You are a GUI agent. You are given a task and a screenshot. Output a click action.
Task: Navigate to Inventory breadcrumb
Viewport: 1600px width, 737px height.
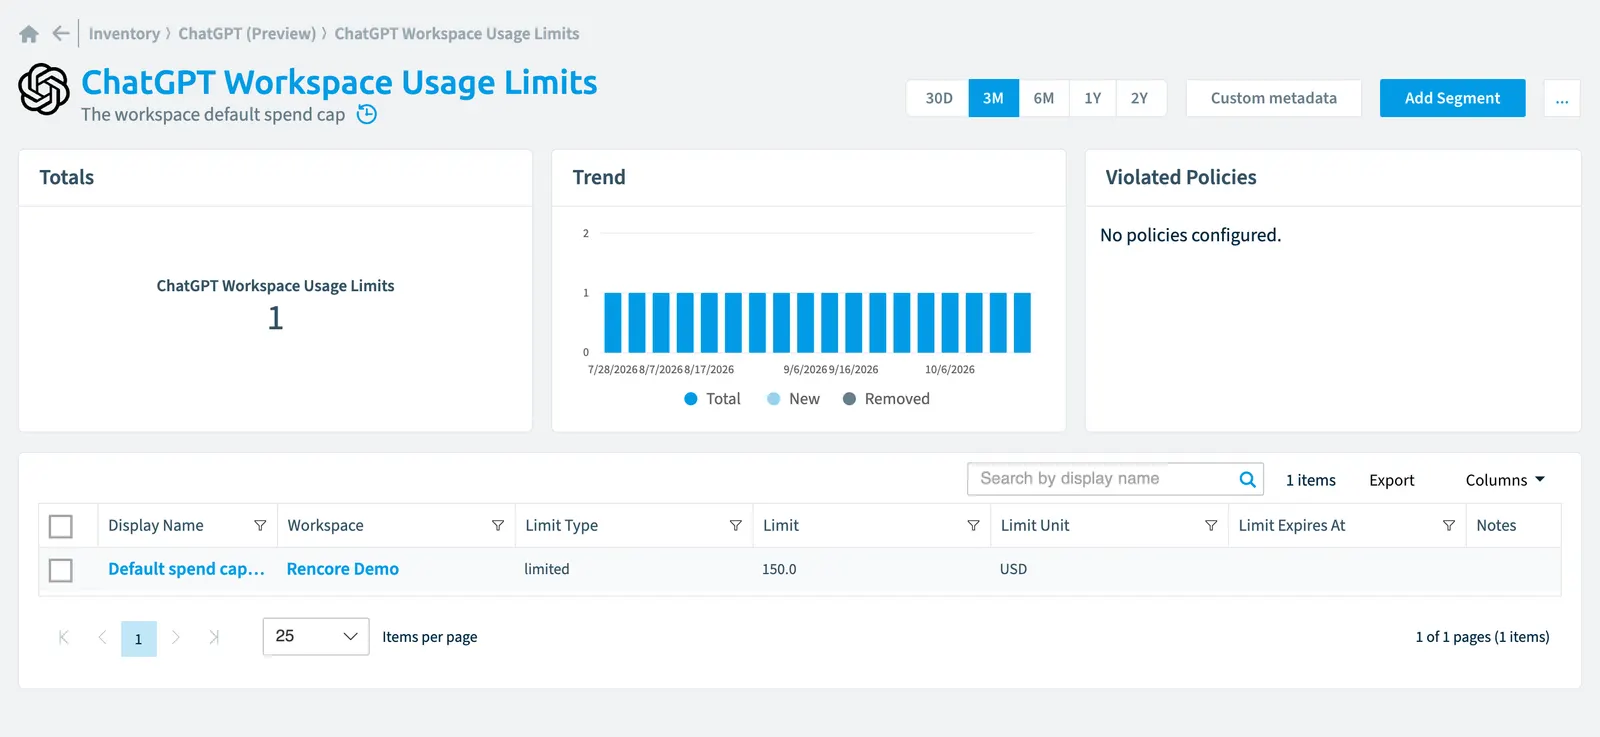[x=124, y=34]
